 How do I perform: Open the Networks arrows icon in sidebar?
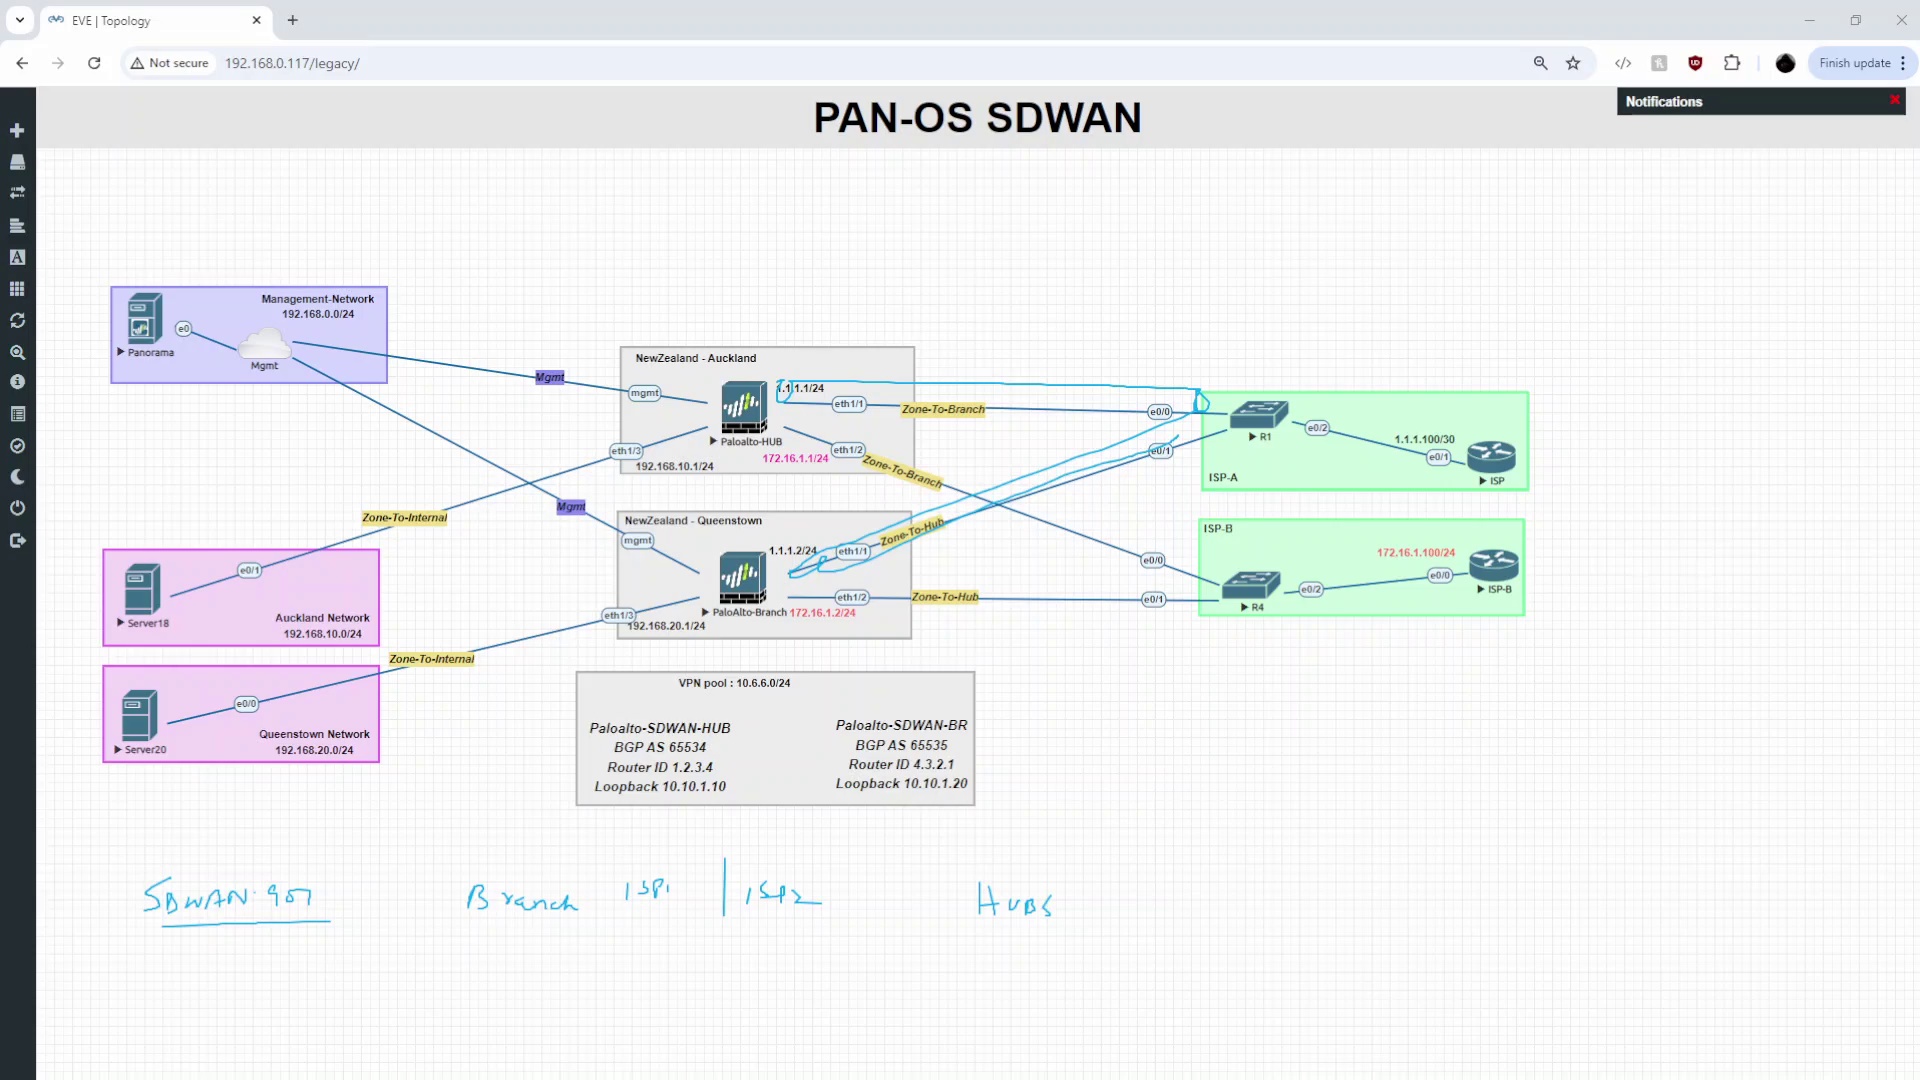point(17,193)
